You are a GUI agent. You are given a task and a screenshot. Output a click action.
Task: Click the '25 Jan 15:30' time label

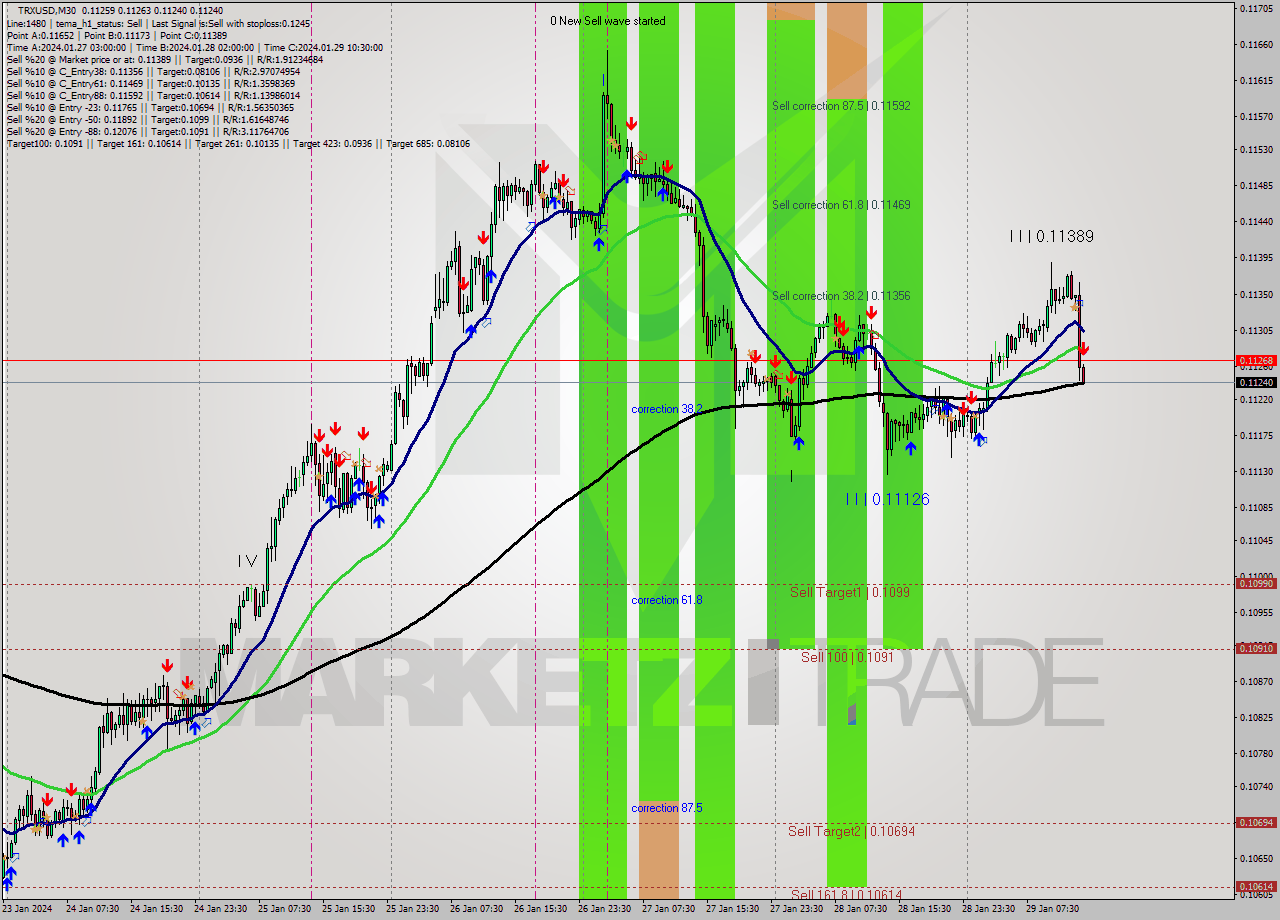pos(348,909)
